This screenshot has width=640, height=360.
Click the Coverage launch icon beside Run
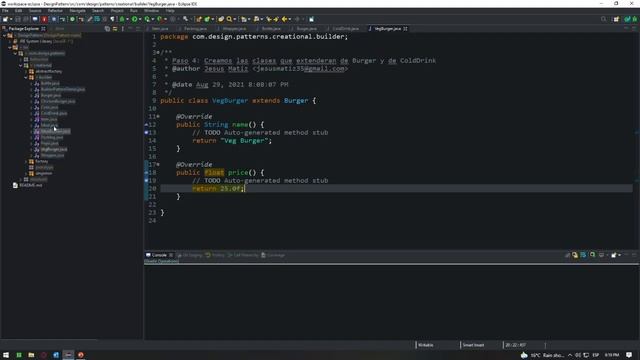tap(147, 19)
